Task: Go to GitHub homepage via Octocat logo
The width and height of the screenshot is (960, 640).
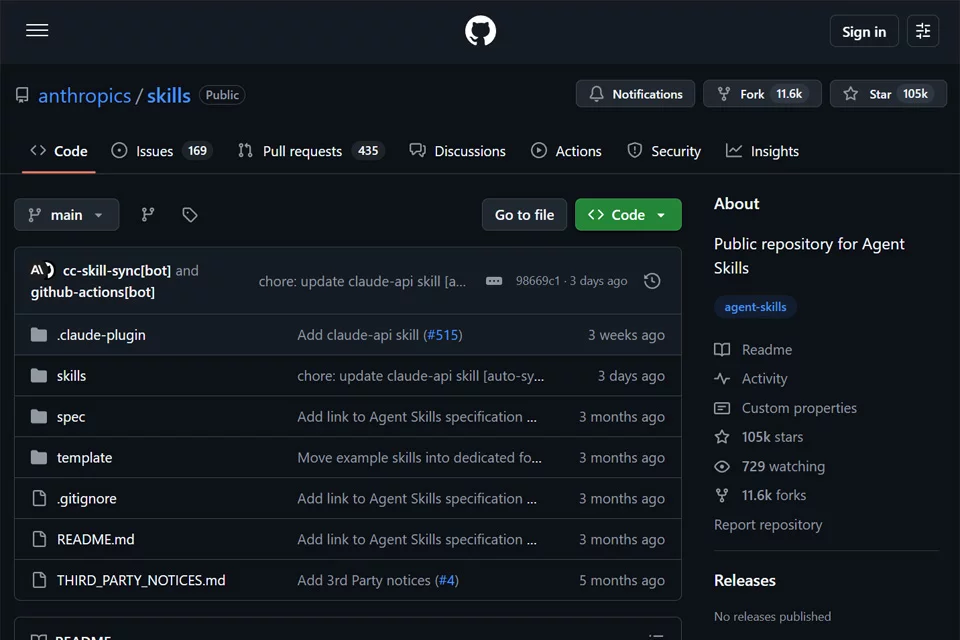Action: point(480,31)
